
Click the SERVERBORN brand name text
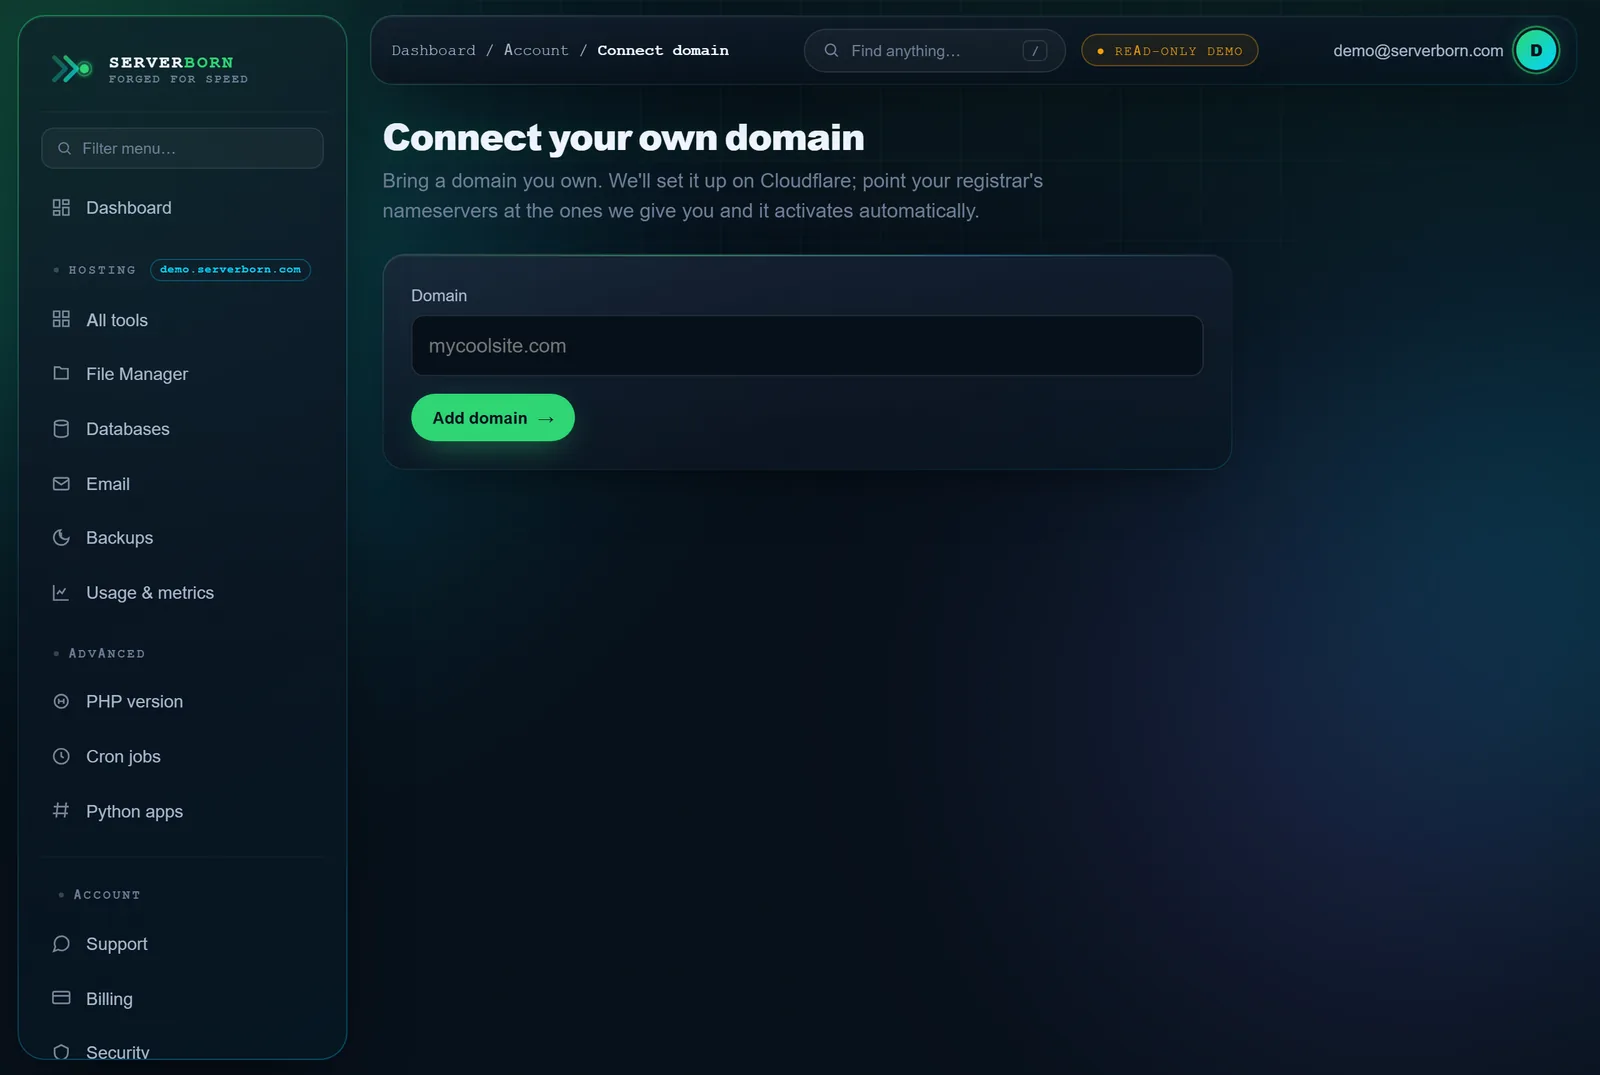[x=171, y=62]
